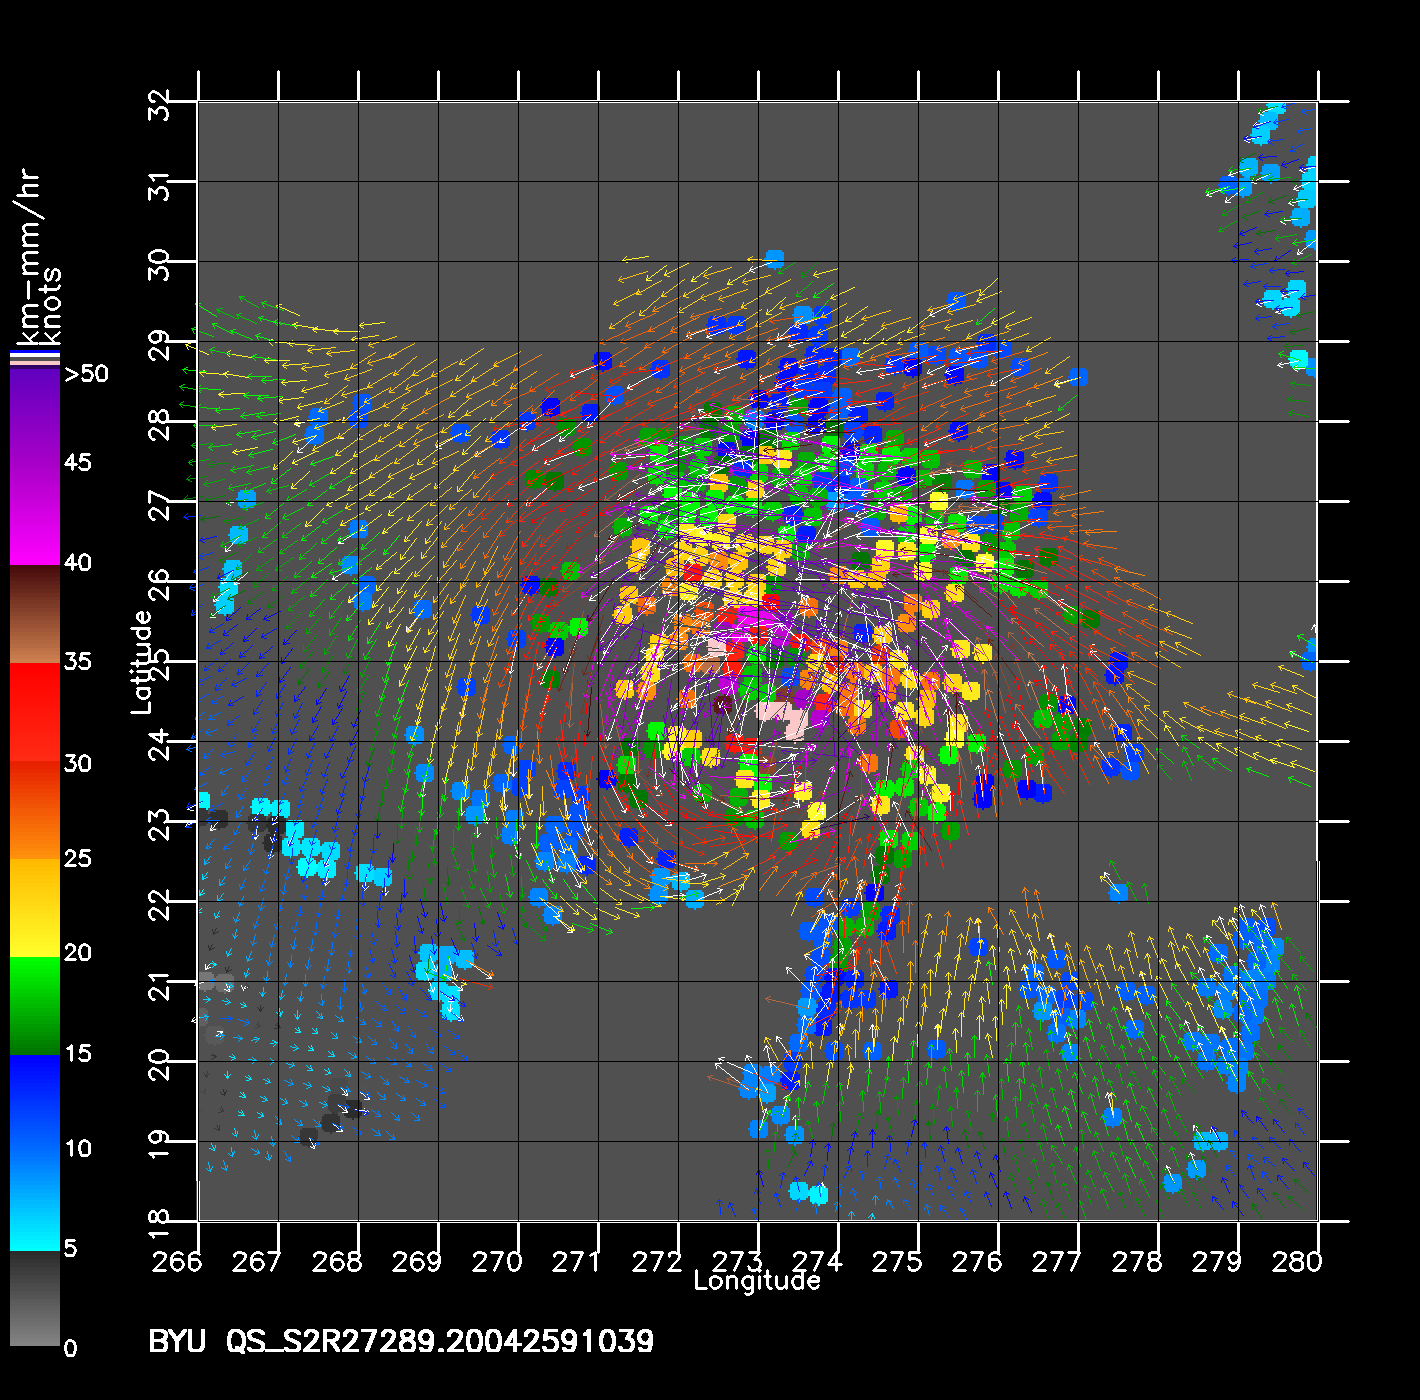This screenshot has height=1400, width=1420.
Task: Click the orange 25-30 knots legend band
Action: 35,810
